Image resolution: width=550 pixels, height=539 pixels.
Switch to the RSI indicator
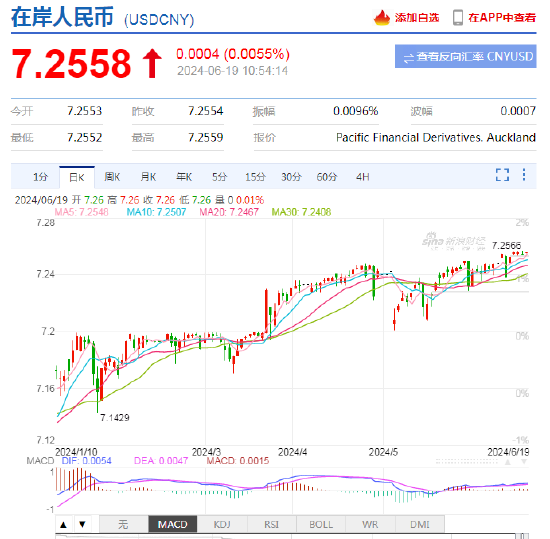[x=271, y=525]
